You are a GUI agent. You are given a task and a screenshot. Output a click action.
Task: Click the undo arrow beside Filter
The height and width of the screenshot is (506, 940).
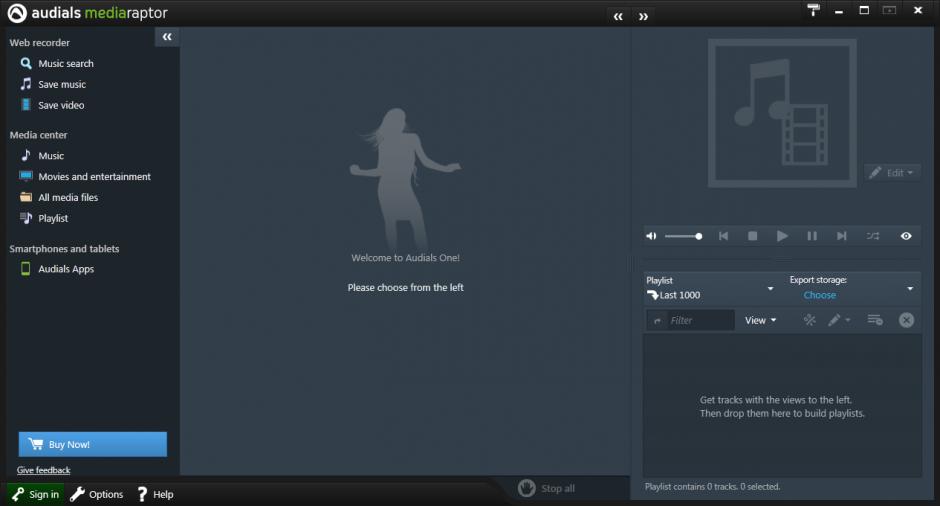[657, 321]
